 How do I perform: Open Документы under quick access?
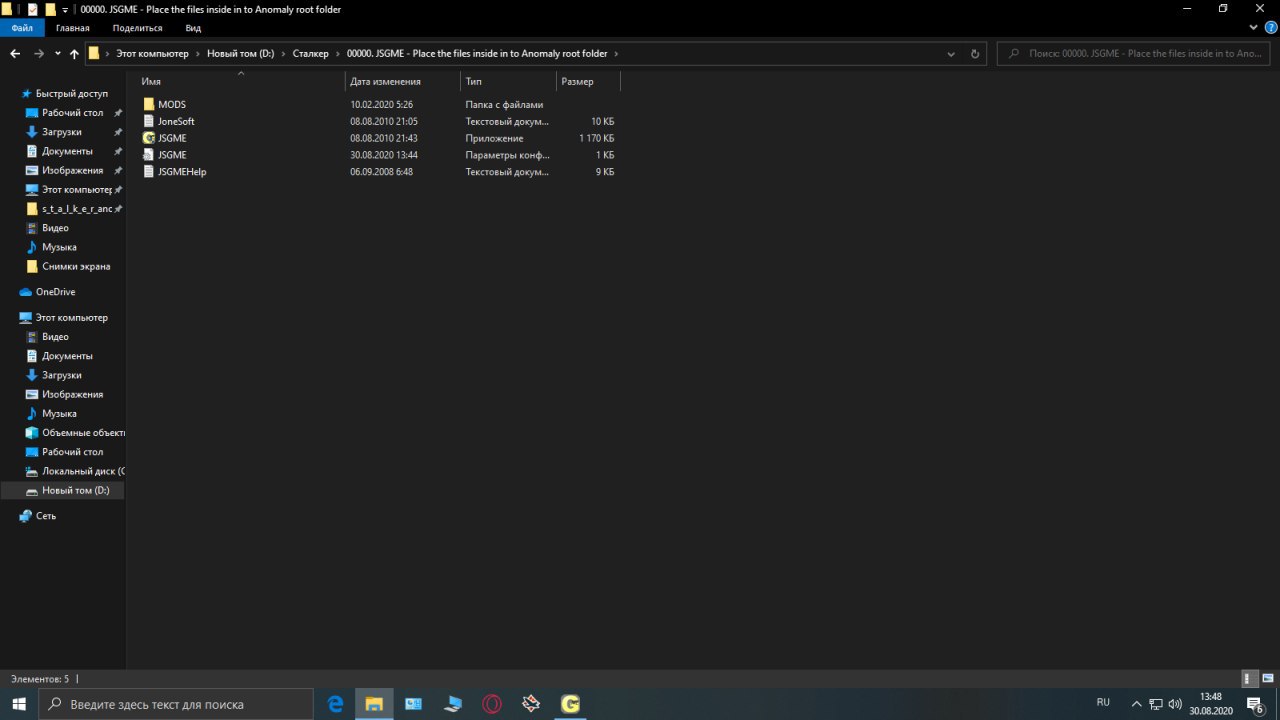[x=67, y=151]
